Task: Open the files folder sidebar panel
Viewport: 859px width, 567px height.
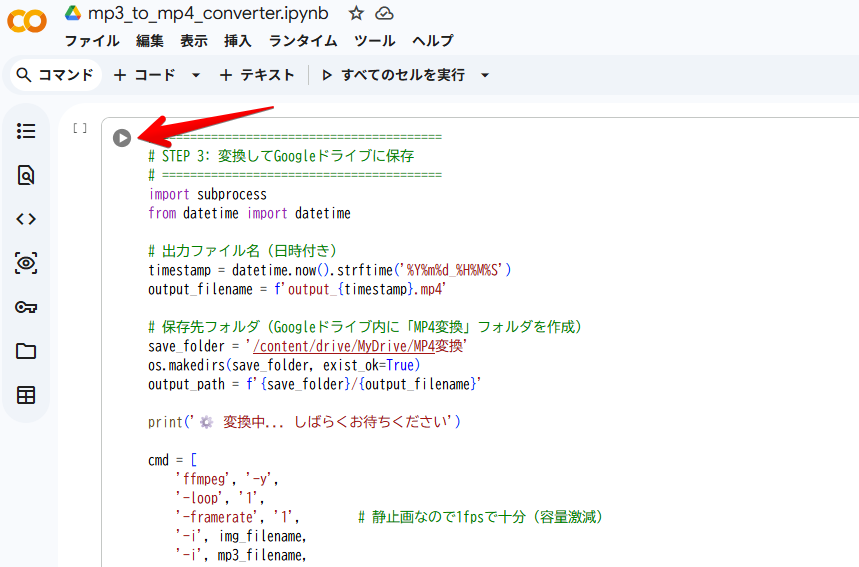Action: 26,351
